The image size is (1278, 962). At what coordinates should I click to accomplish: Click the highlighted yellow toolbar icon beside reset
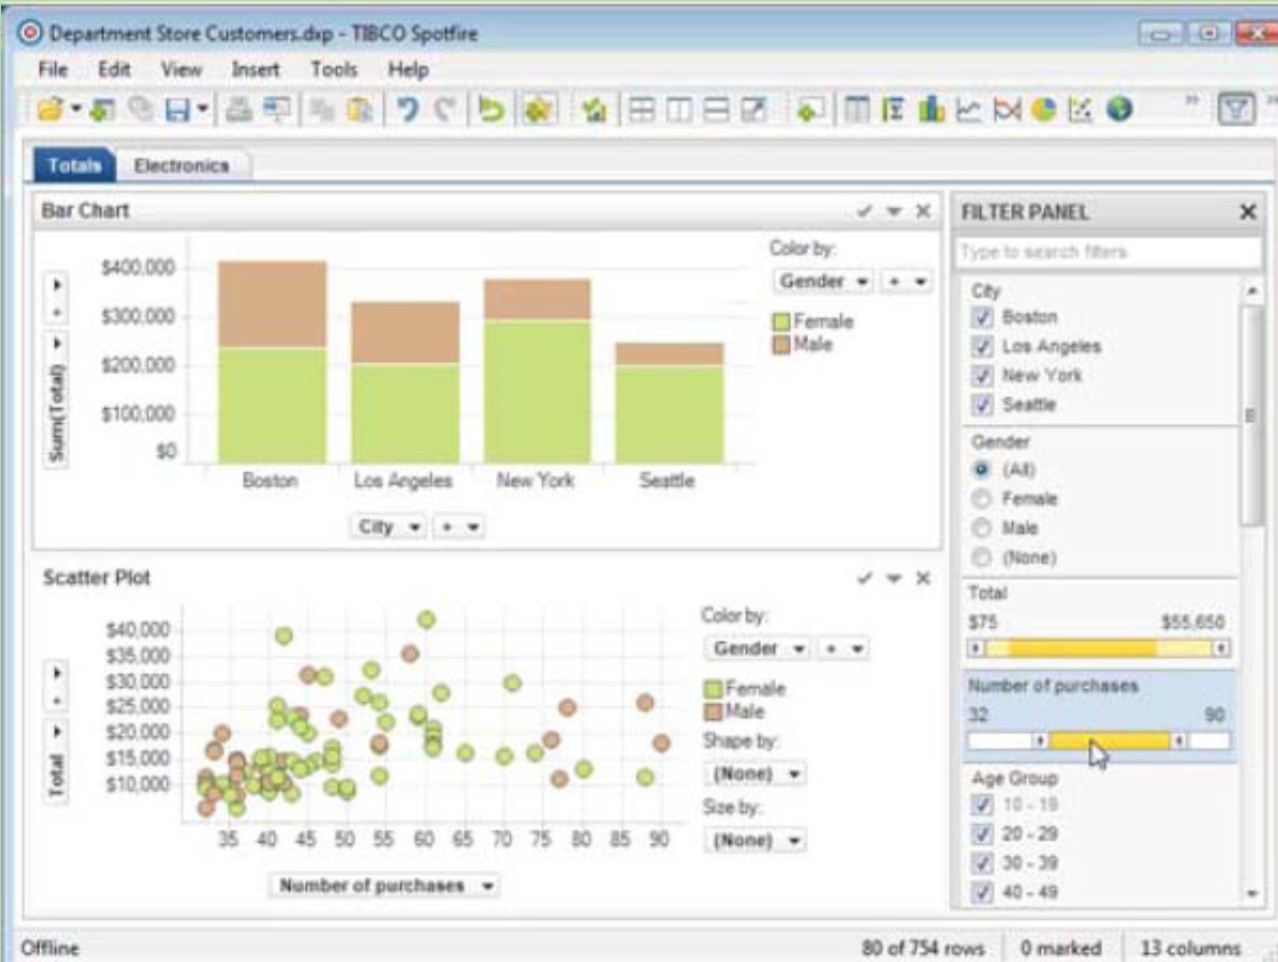point(538,109)
